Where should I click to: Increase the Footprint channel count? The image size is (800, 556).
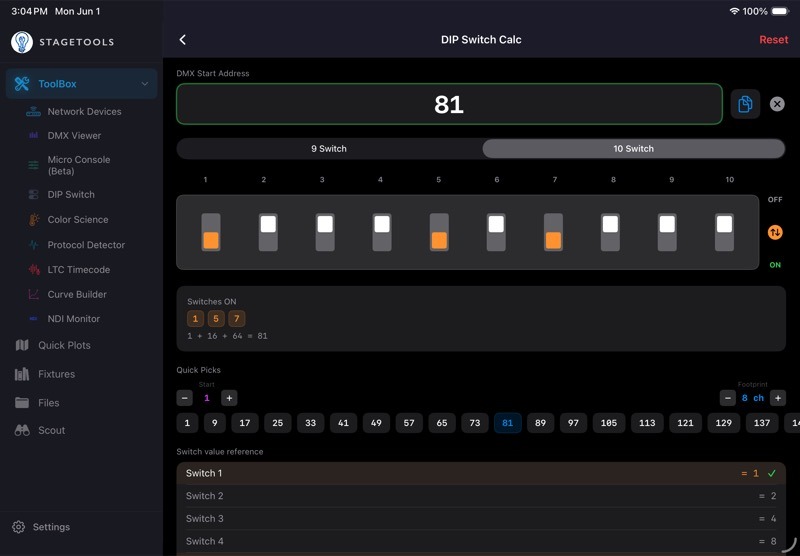tap(778, 398)
